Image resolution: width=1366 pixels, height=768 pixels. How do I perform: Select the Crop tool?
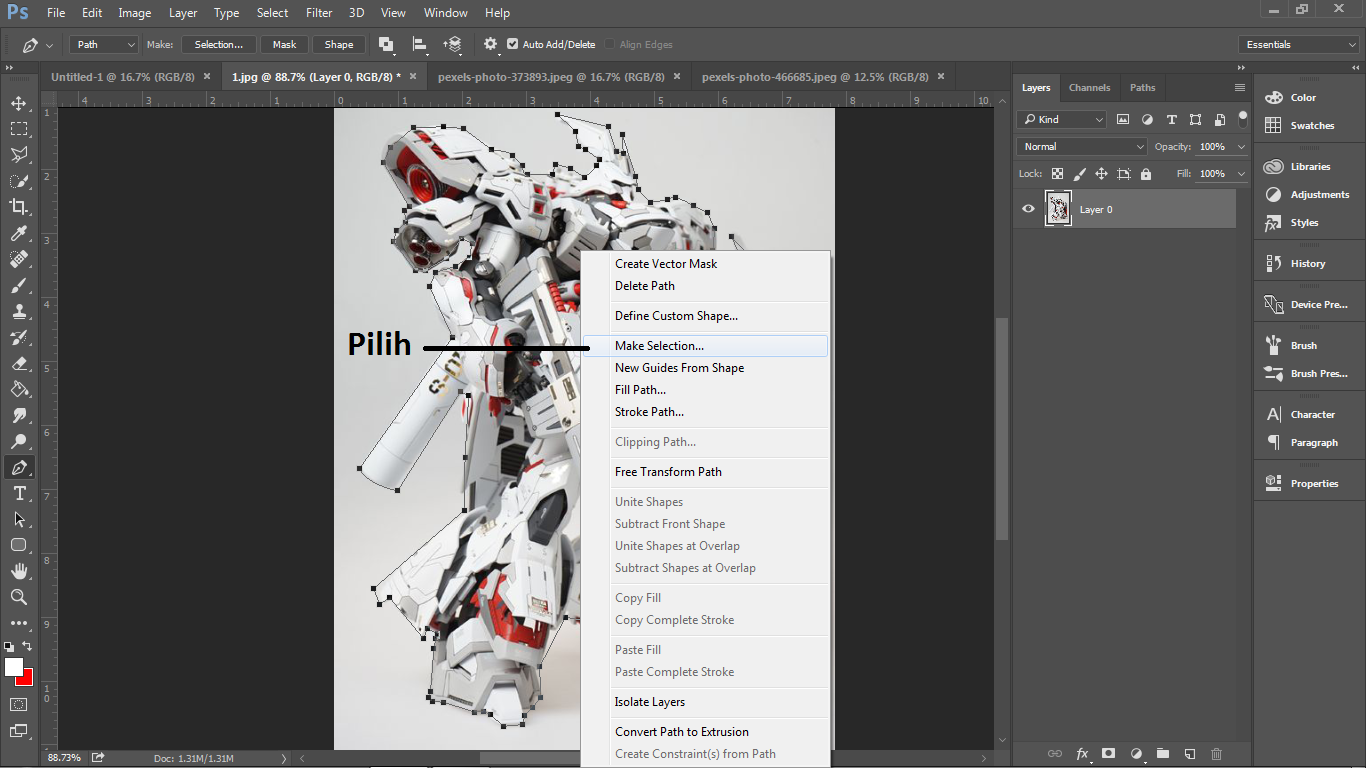pyautogui.click(x=19, y=207)
